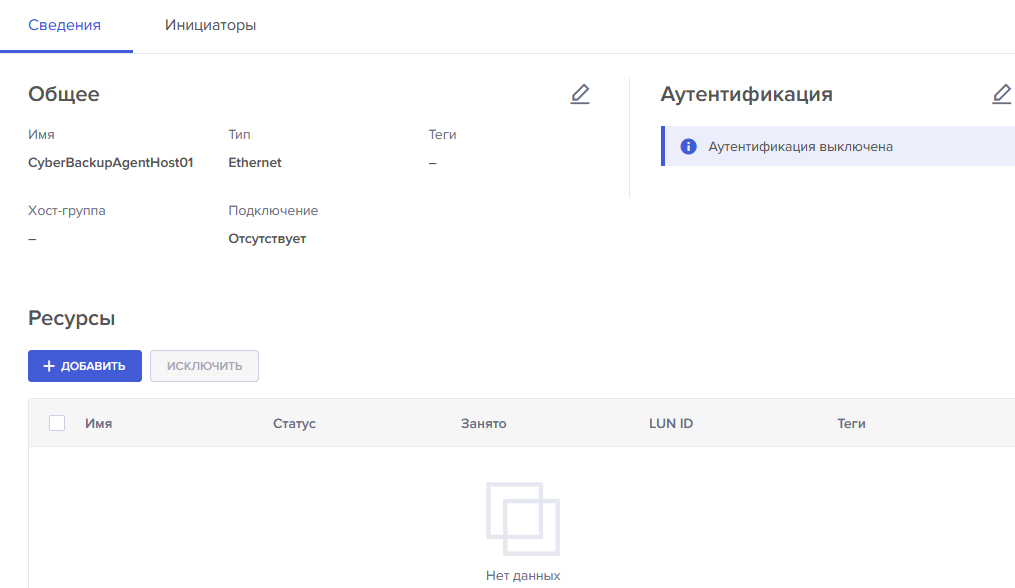
Task: Switch to the Инициаторы tab
Action: (x=210, y=26)
